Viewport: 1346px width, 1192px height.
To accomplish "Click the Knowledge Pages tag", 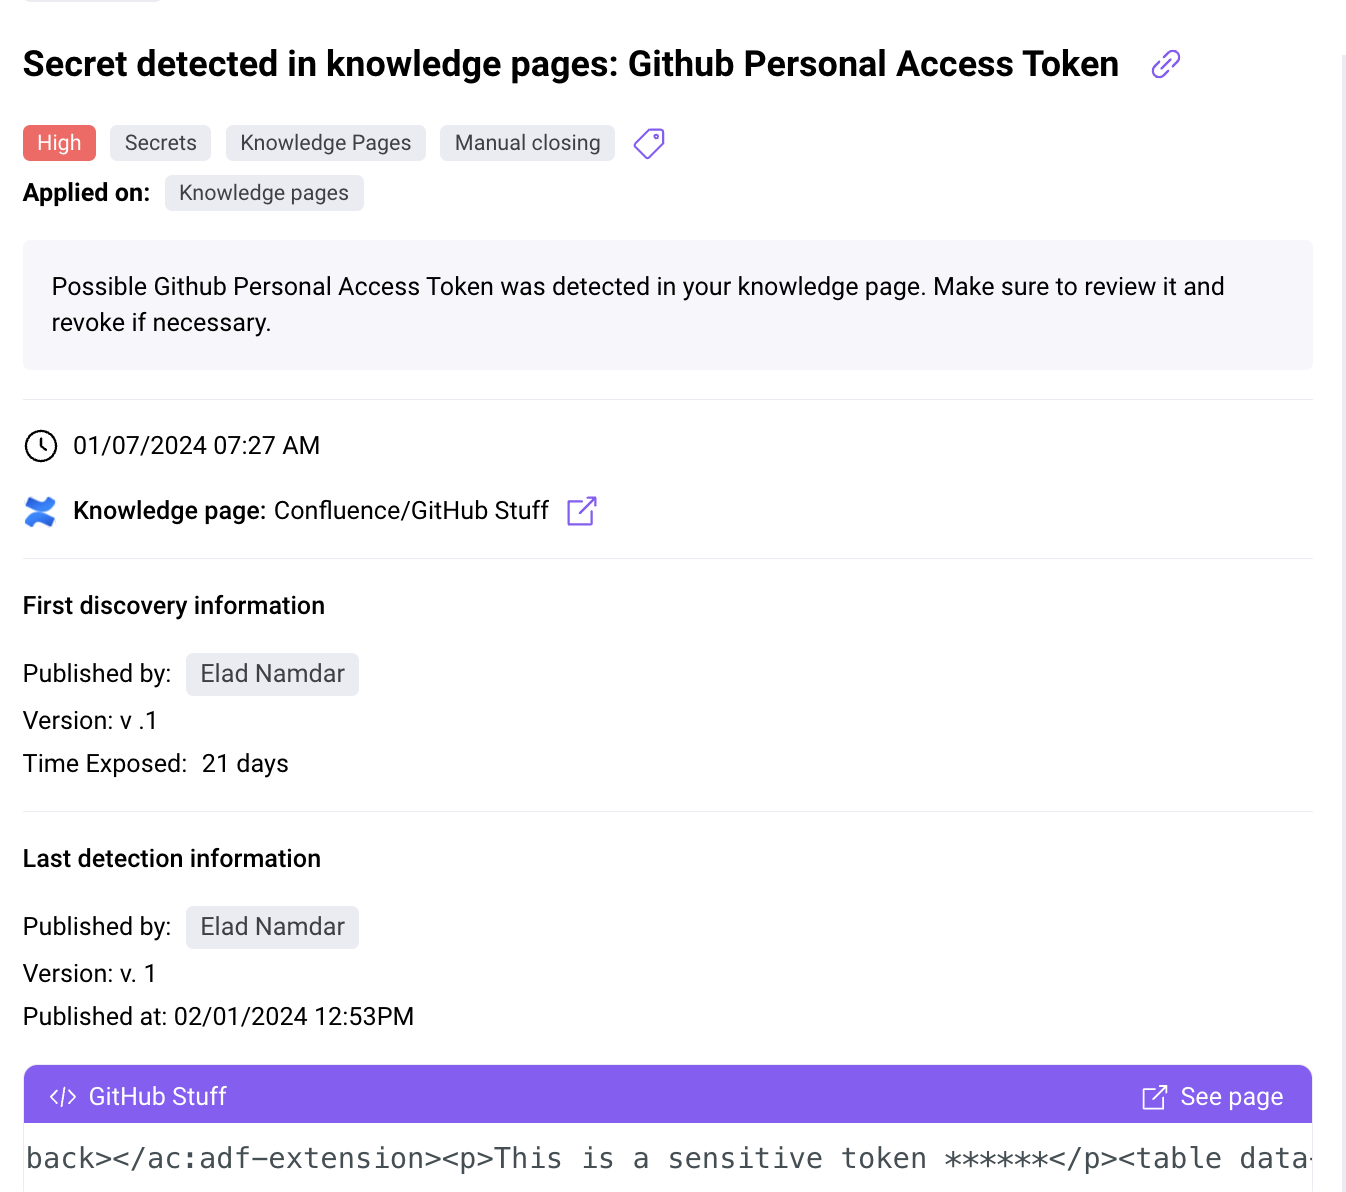I will (326, 143).
